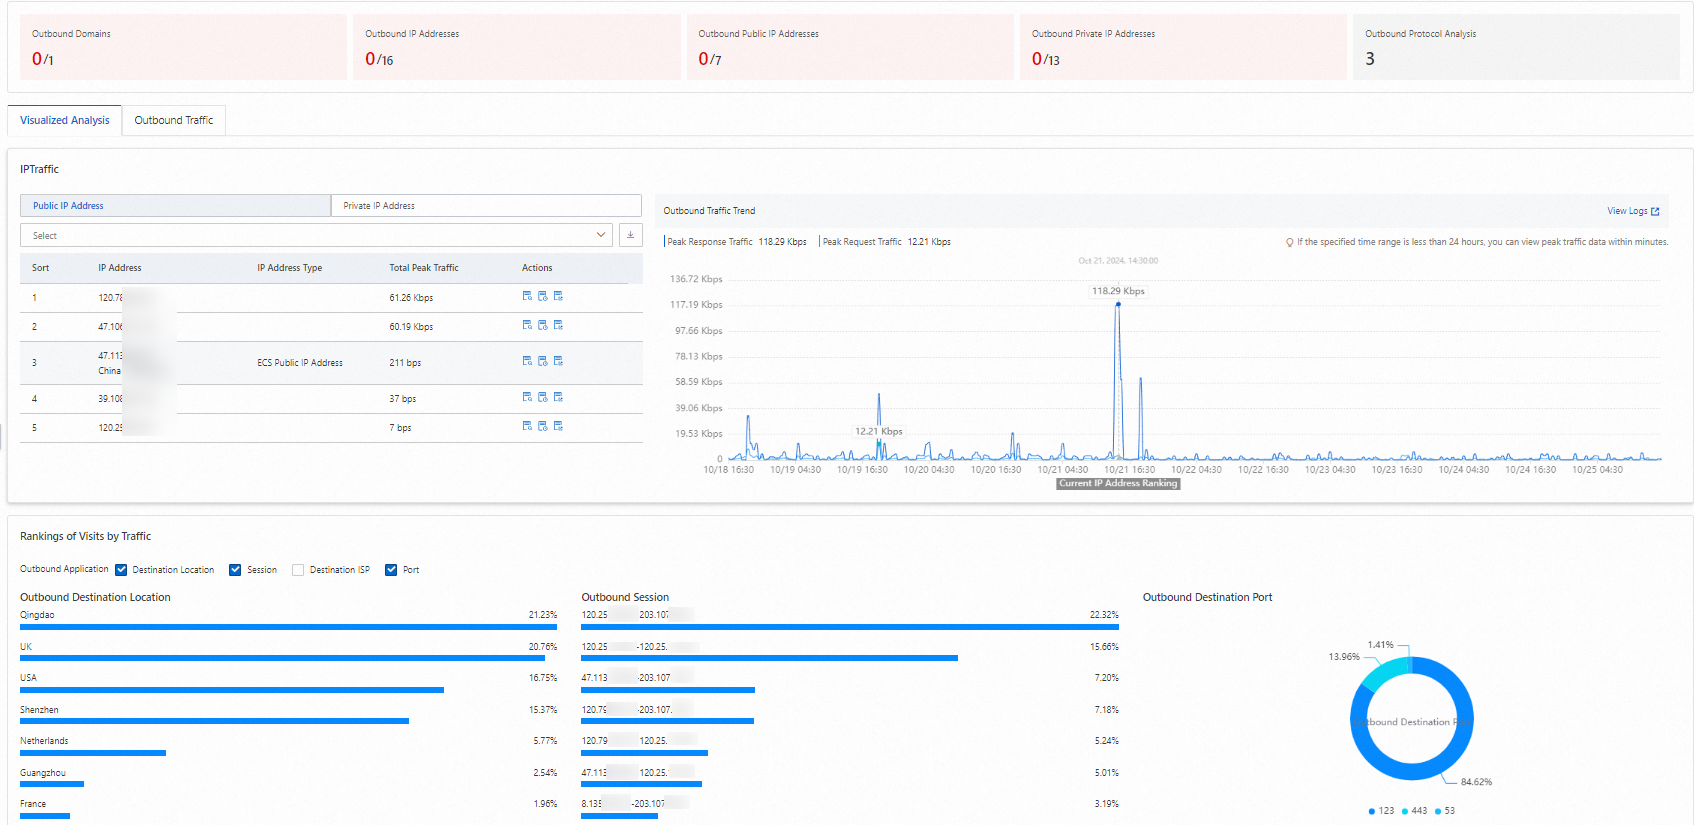
Task: Click the external-link icon beside View Logs
Action: 1655,211
